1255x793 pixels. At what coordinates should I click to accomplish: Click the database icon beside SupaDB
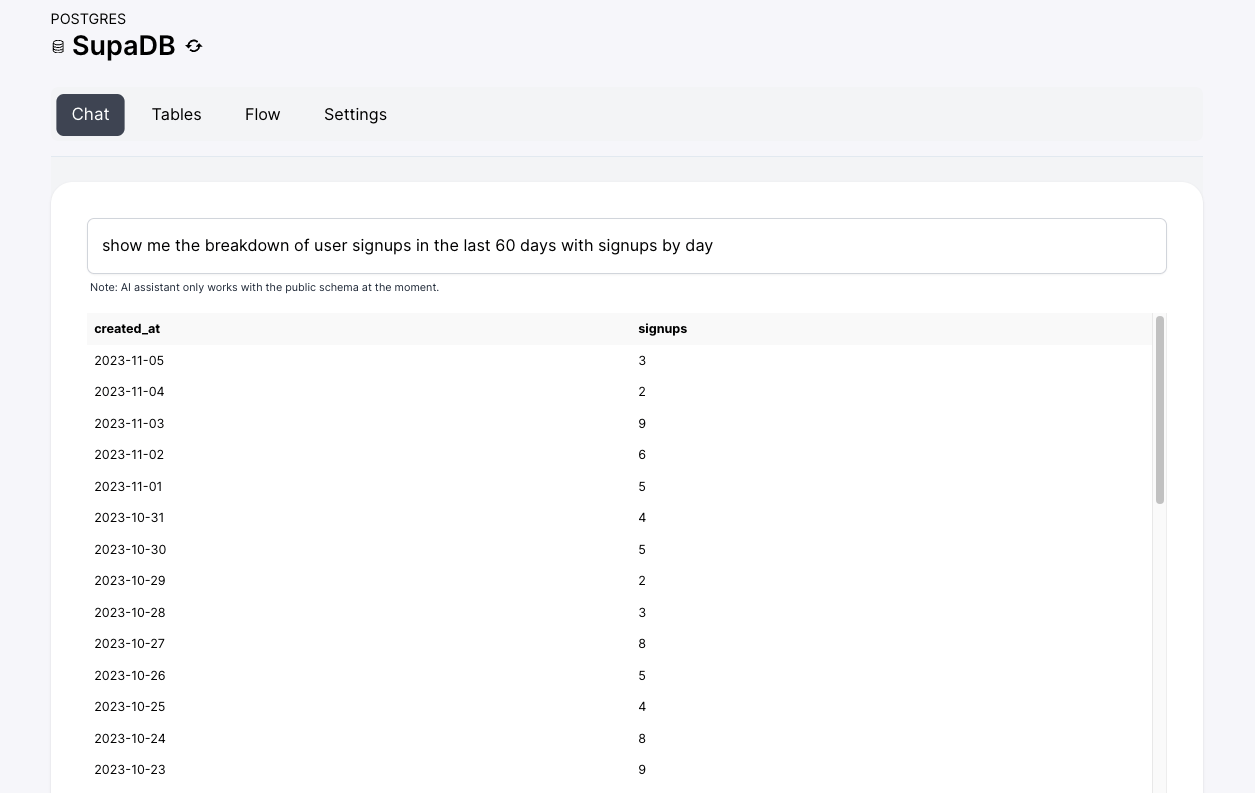pyautogui.click(x=58, y=47)
